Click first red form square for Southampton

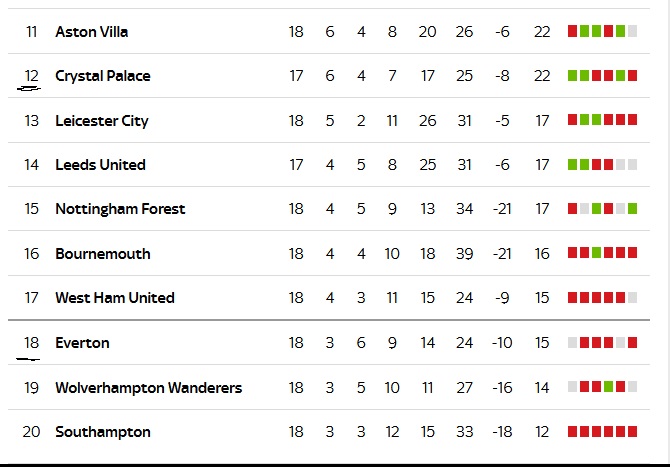(573, 432)
